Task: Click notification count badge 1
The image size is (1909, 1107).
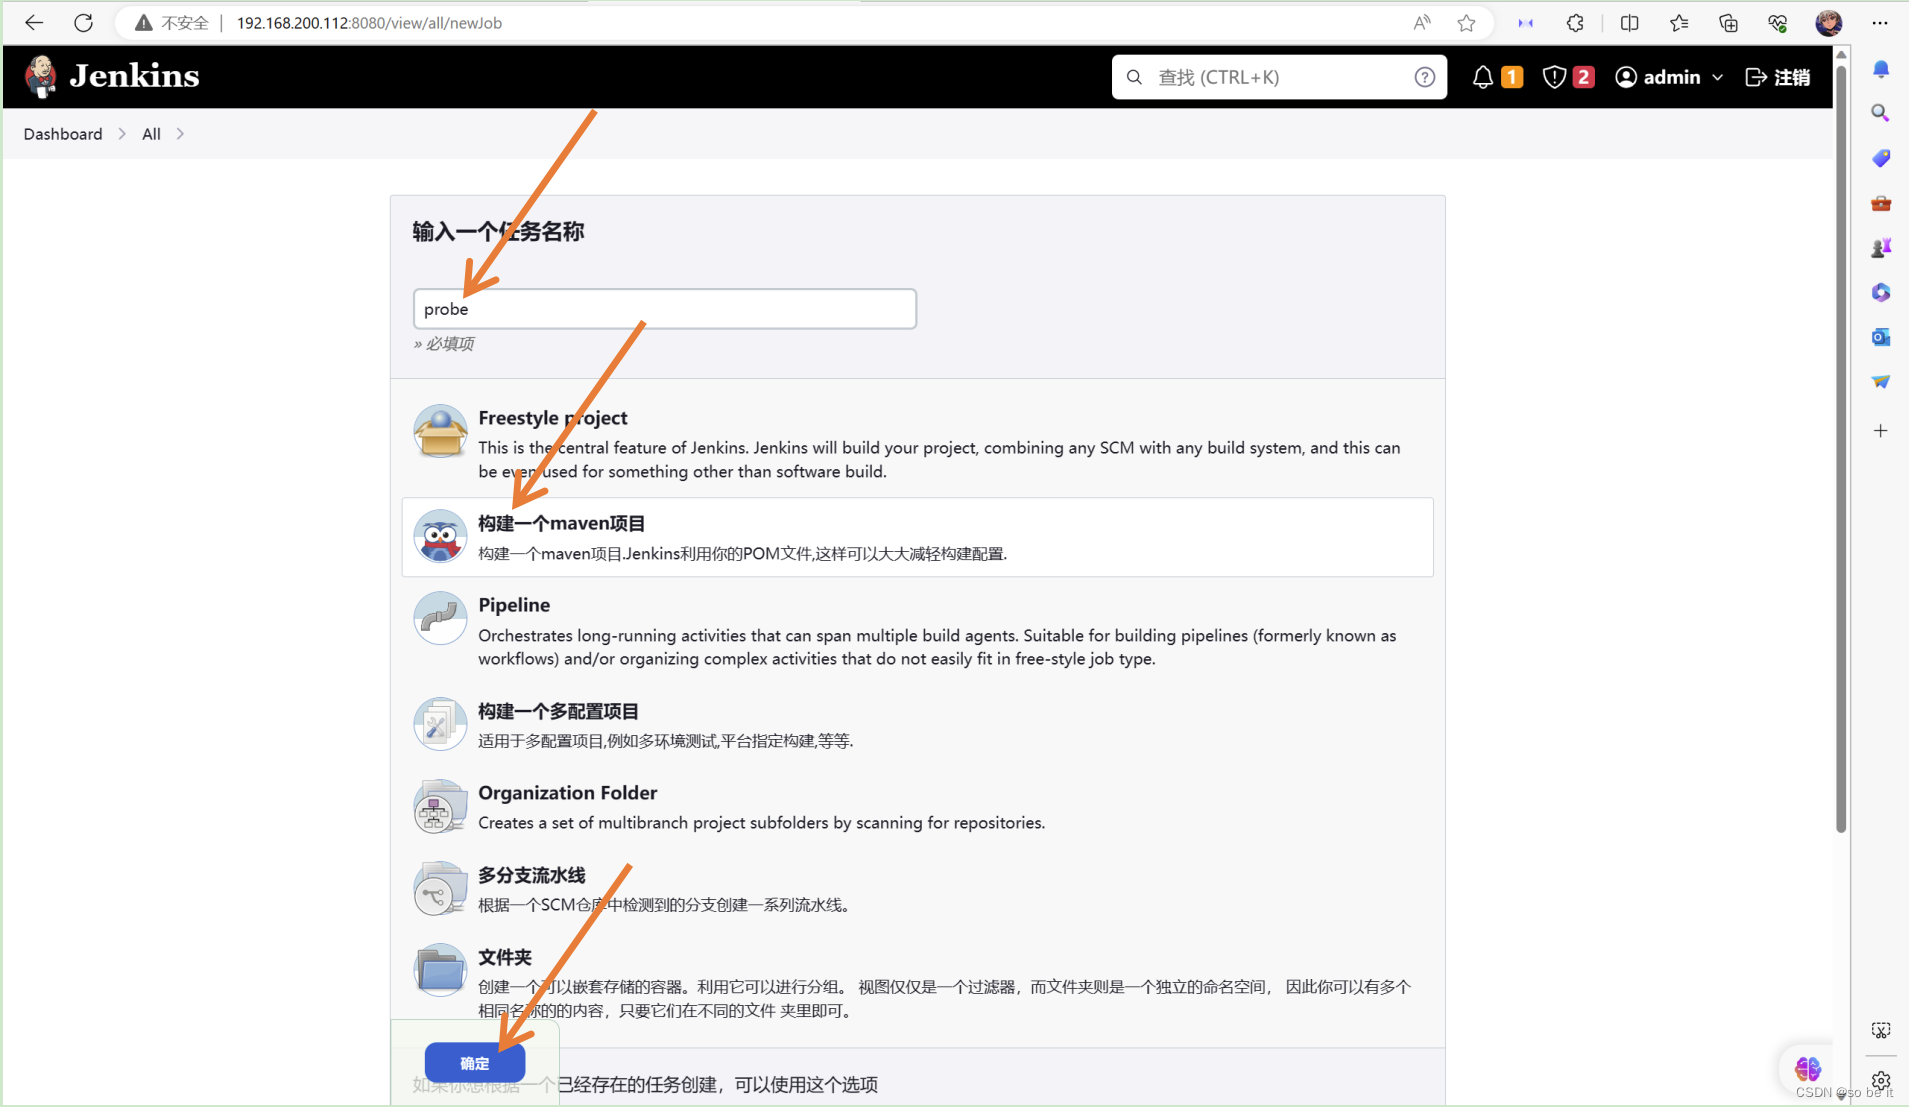Action: 1512,77
